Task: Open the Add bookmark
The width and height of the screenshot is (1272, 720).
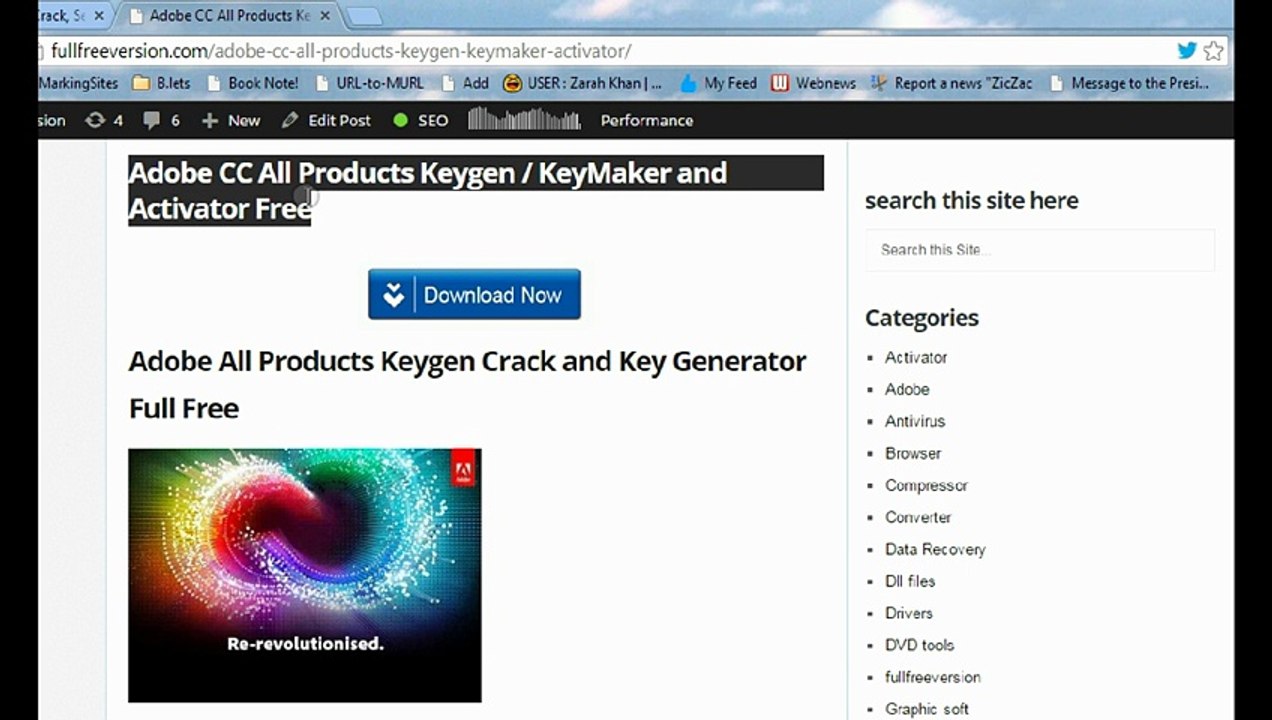Action: pos(465,83)
